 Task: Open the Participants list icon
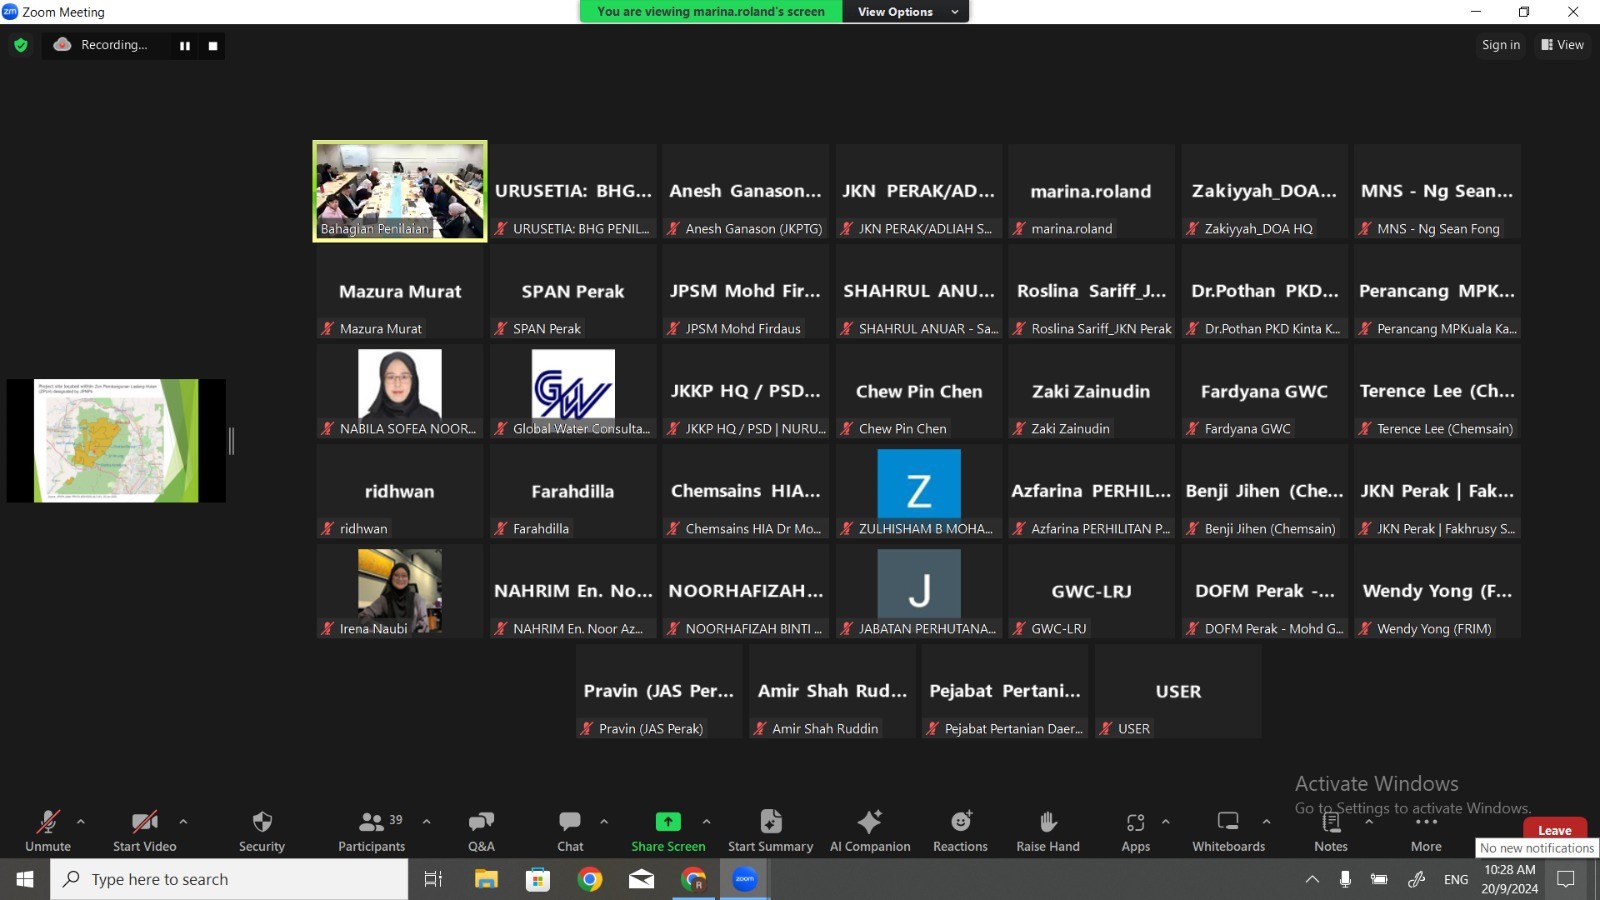(x=371, y=822)
